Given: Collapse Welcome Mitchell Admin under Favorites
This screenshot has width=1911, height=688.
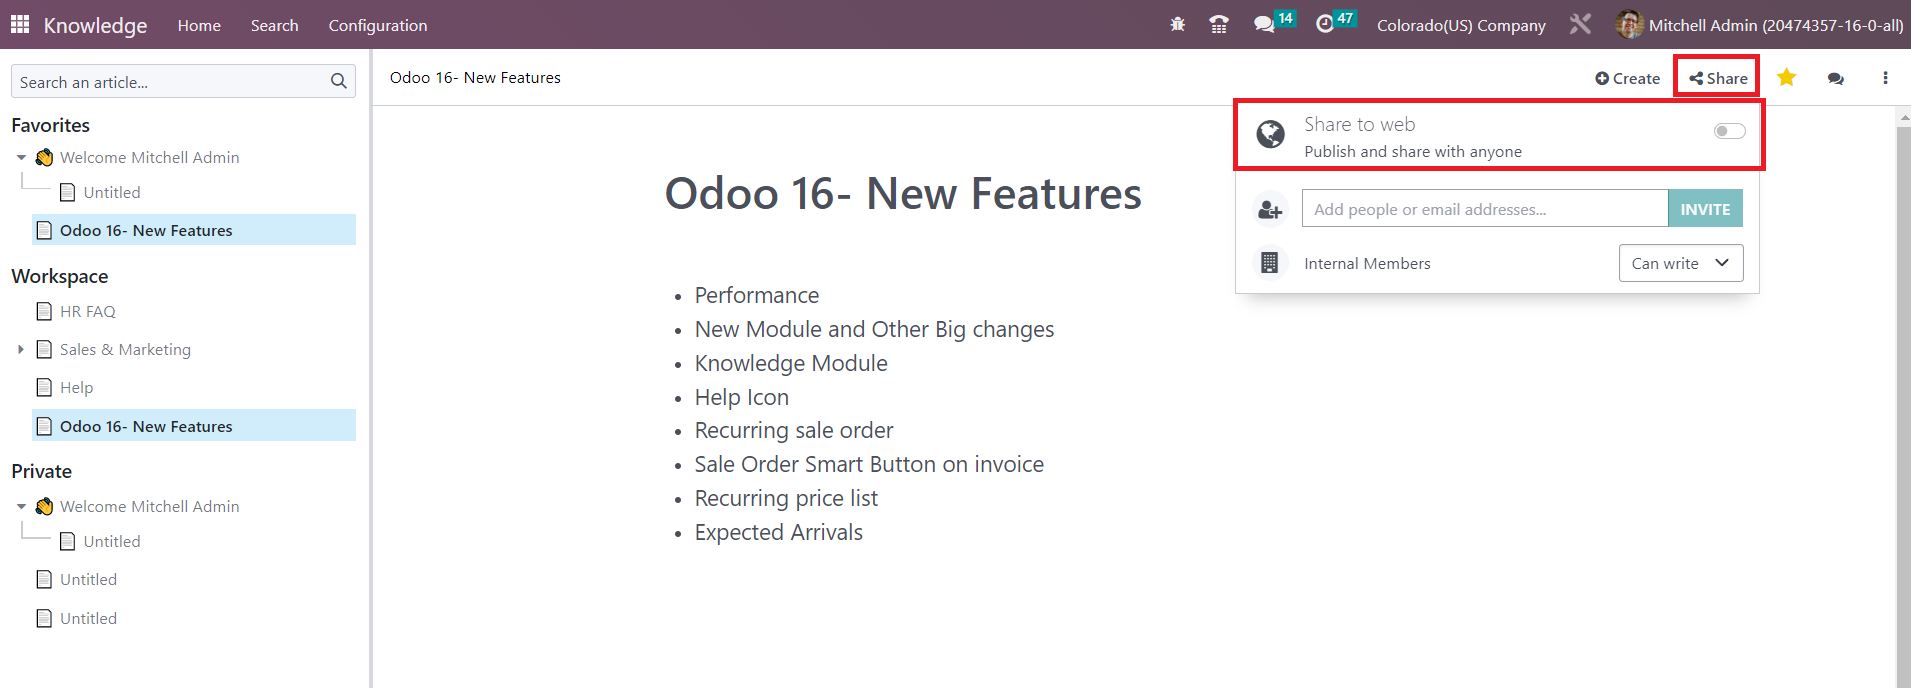Looking at the screenshot, I should [21, 157].
